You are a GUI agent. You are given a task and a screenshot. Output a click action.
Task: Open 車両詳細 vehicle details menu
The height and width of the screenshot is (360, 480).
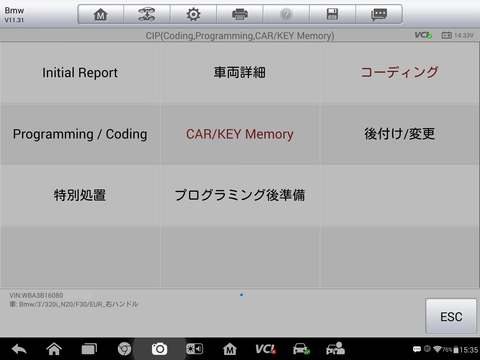[x=240, y=73]
